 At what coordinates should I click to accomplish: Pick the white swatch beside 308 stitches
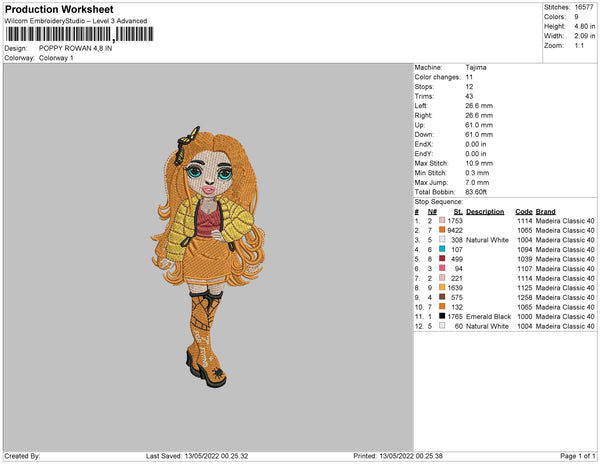pyautogui.click(x=442, y=239)
